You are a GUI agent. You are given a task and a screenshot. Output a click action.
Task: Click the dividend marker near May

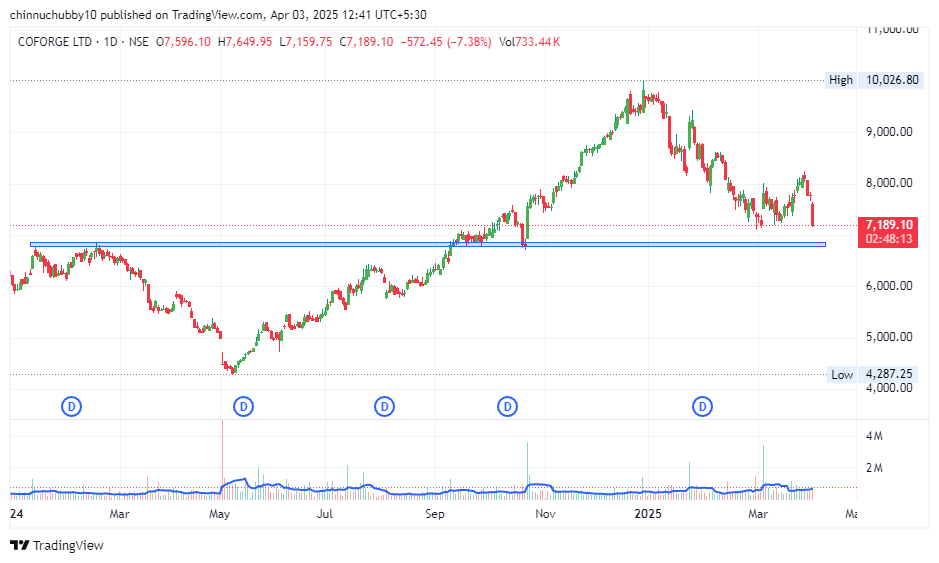(x=243, y=407)
